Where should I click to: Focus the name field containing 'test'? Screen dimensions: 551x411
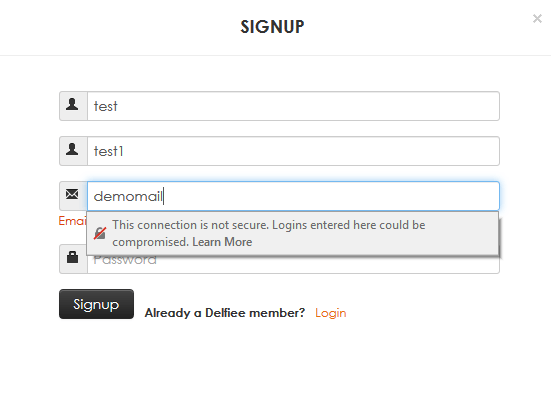coord(293,106)
